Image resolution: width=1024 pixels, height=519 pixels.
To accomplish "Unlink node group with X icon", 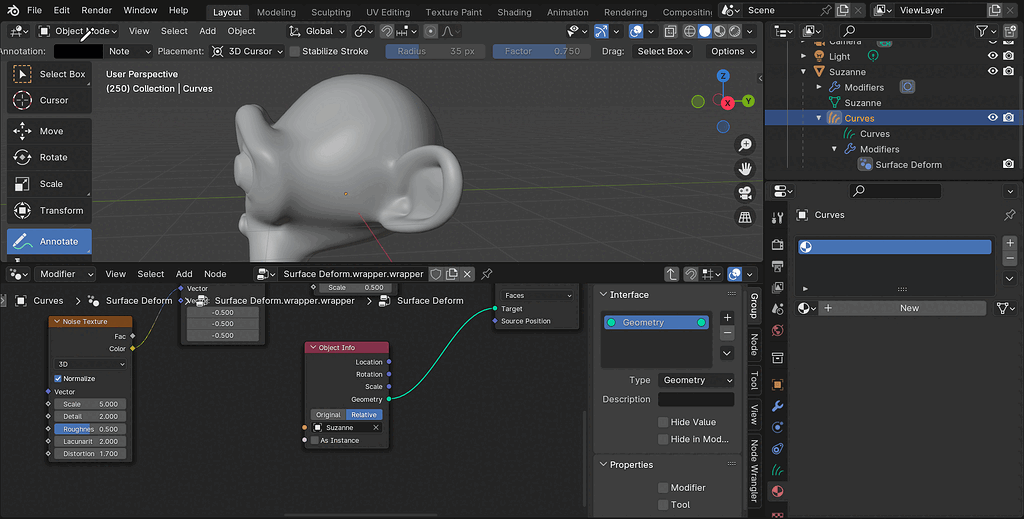I will (467, 274).
